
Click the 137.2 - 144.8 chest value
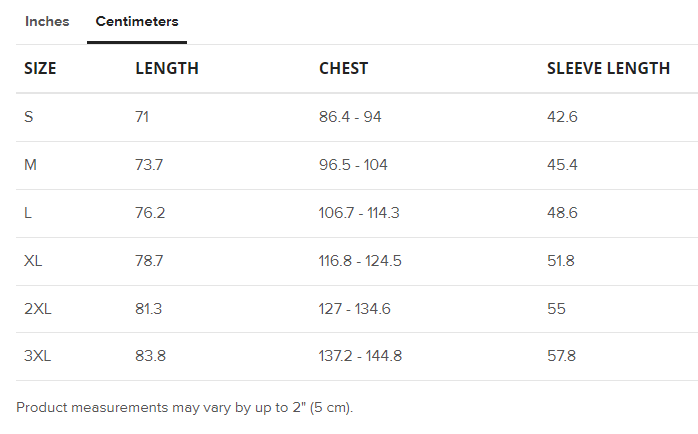pyautogui.click(x=360, y=356)
